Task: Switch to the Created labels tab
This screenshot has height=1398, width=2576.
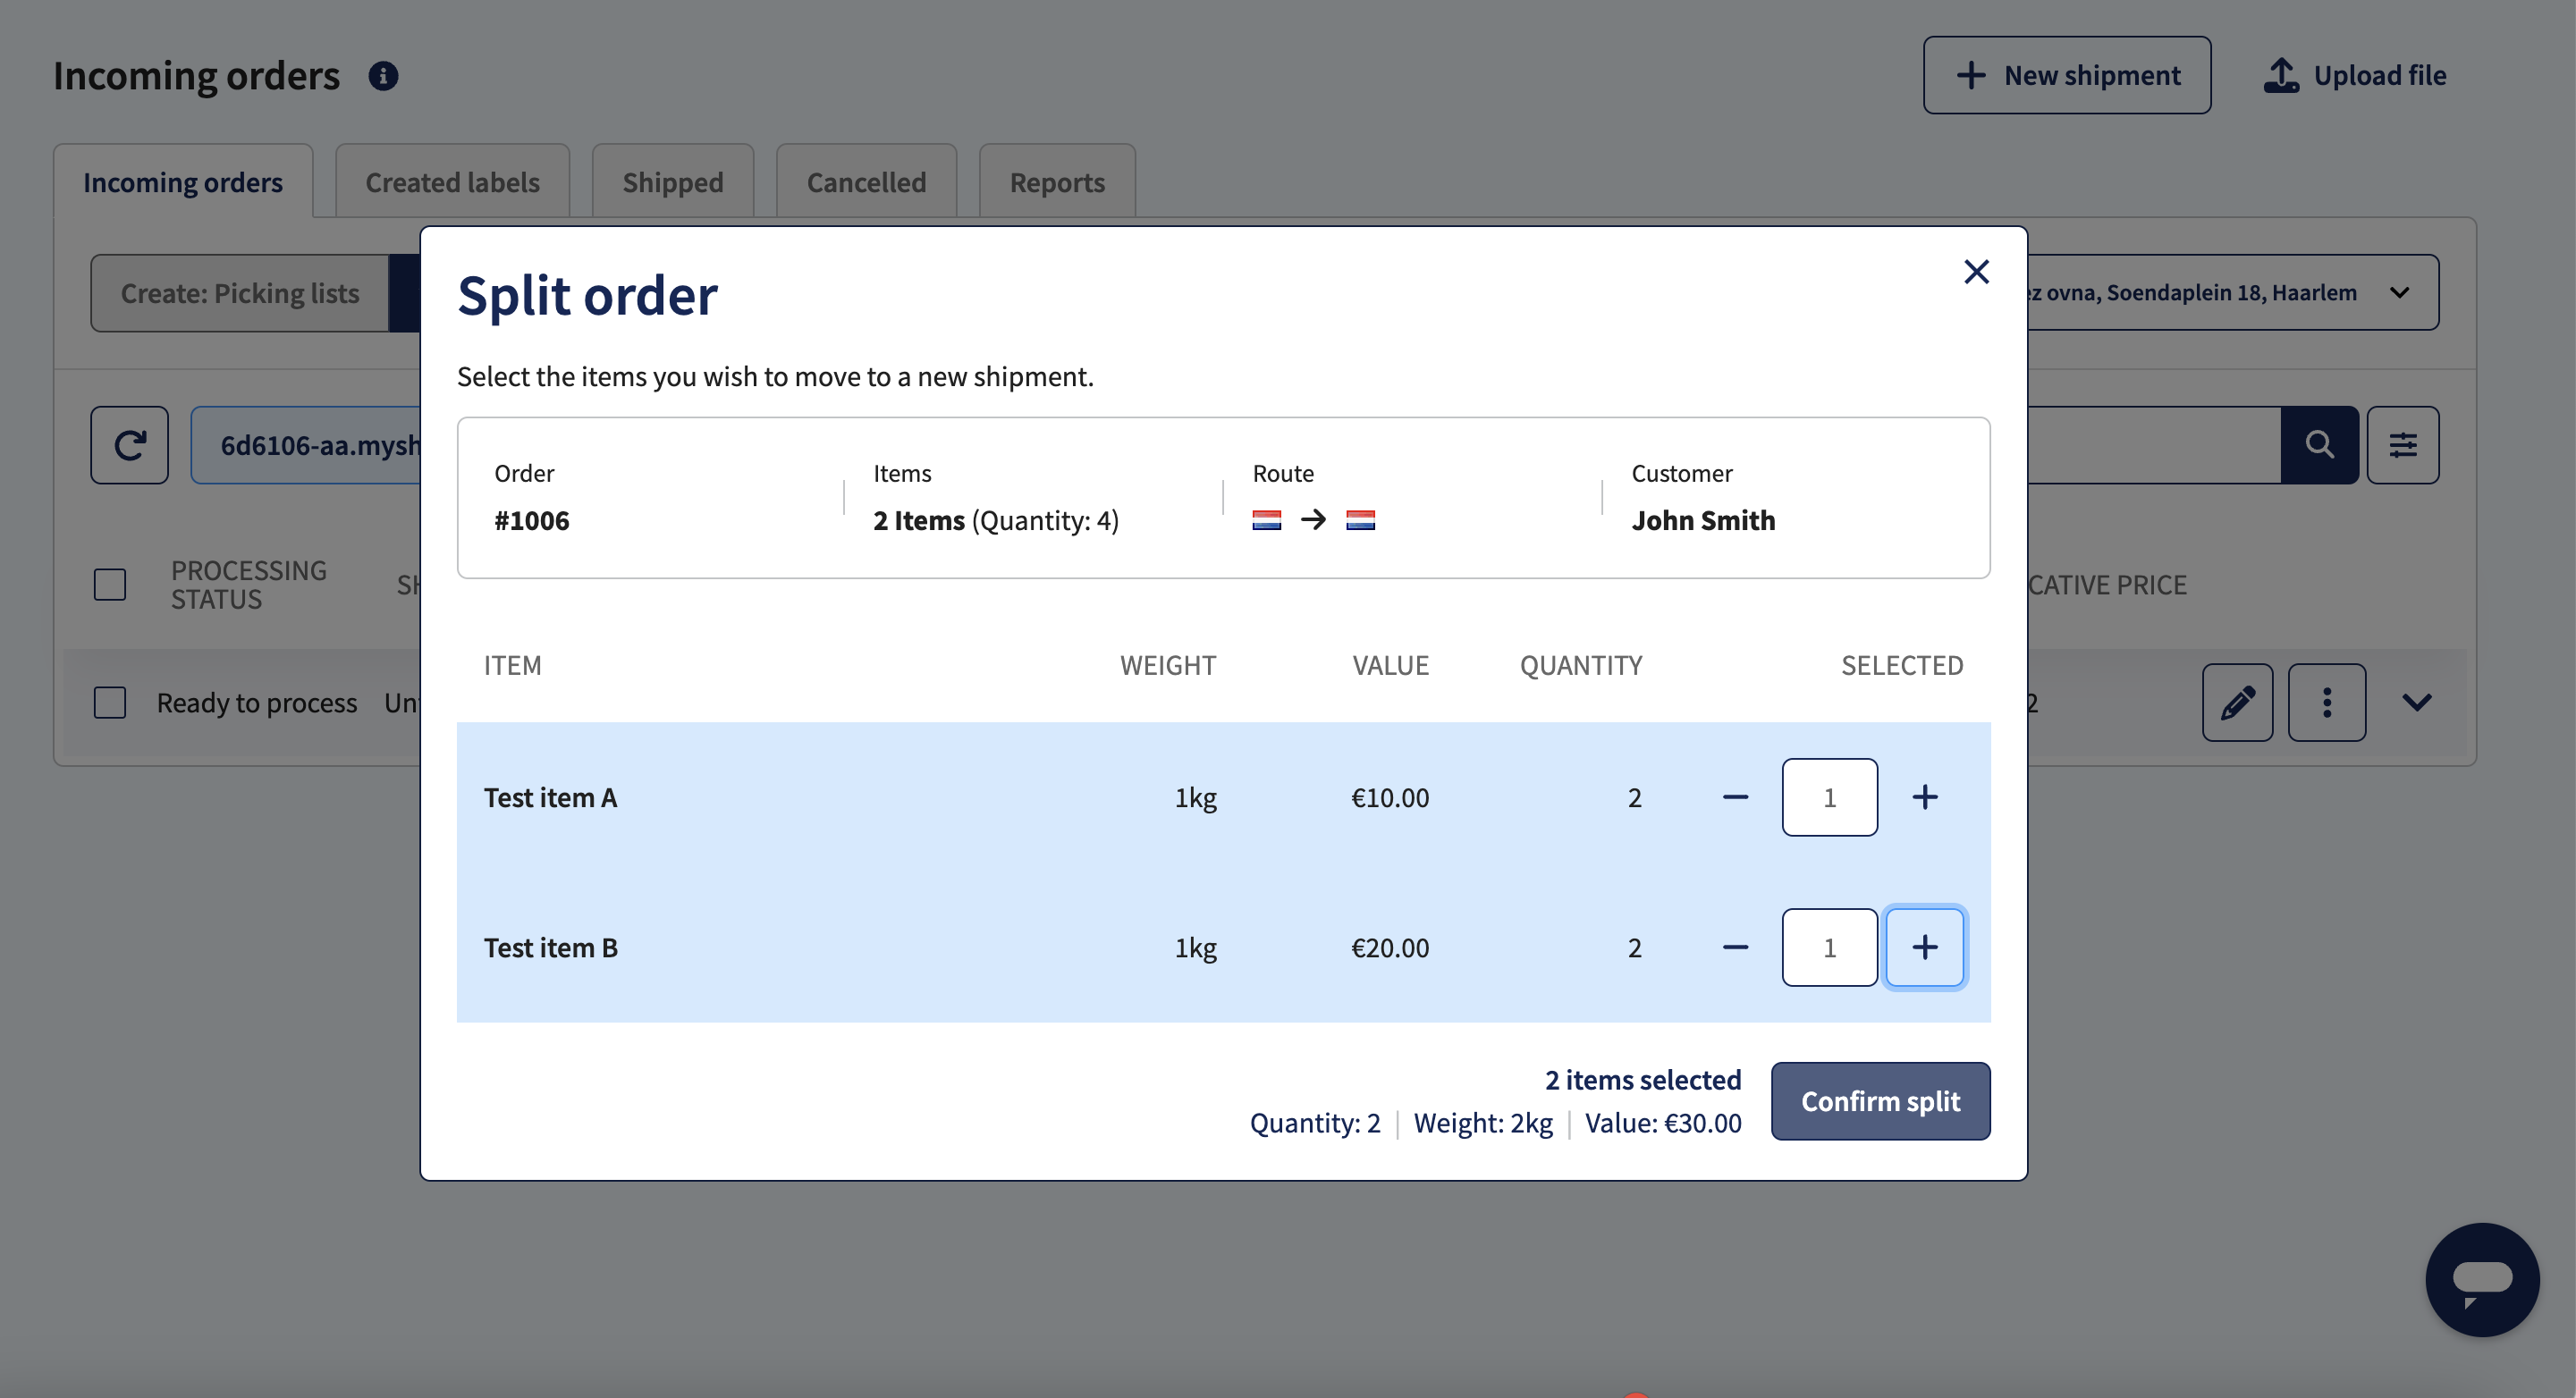Action: coord(452,181)
